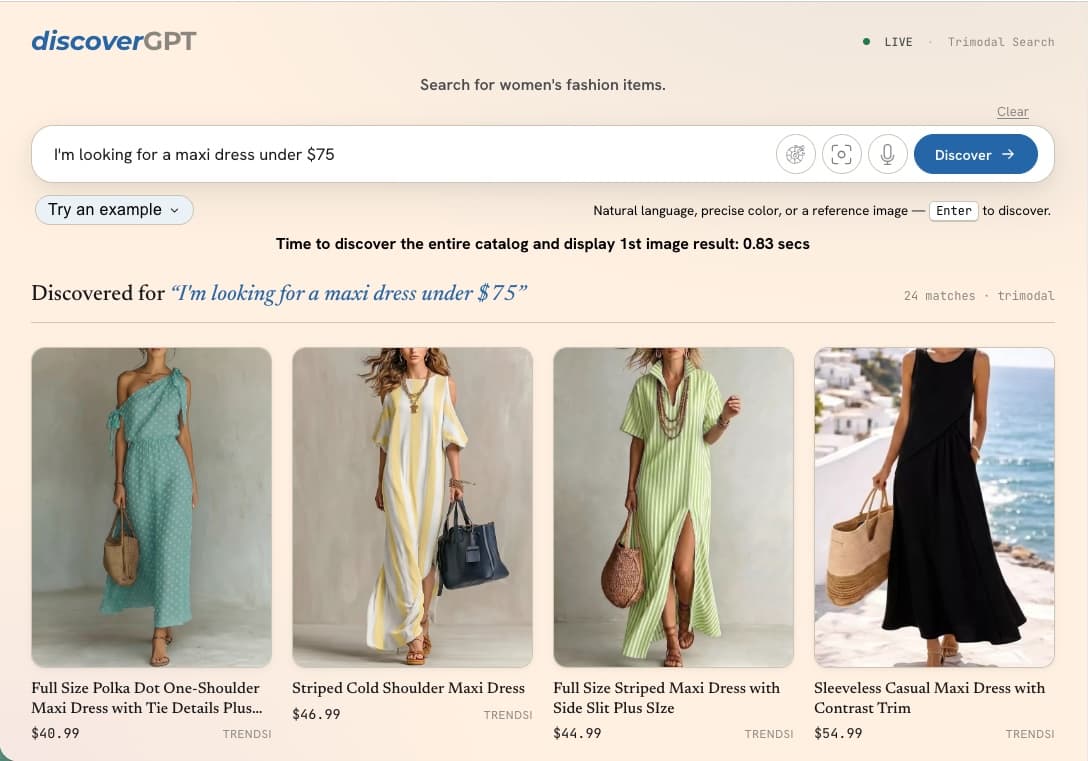
Task: Click the 'Search for women's fashion items.' heading
Action: pos(543,85)
